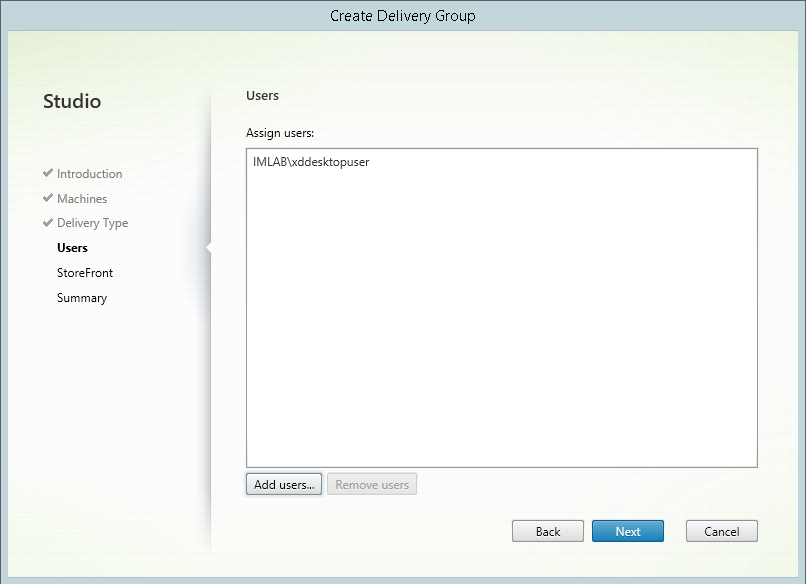Viewport: 806px width, 584px height.
Task: Select the Machines step in the sidebar
Action: (81, 198)
